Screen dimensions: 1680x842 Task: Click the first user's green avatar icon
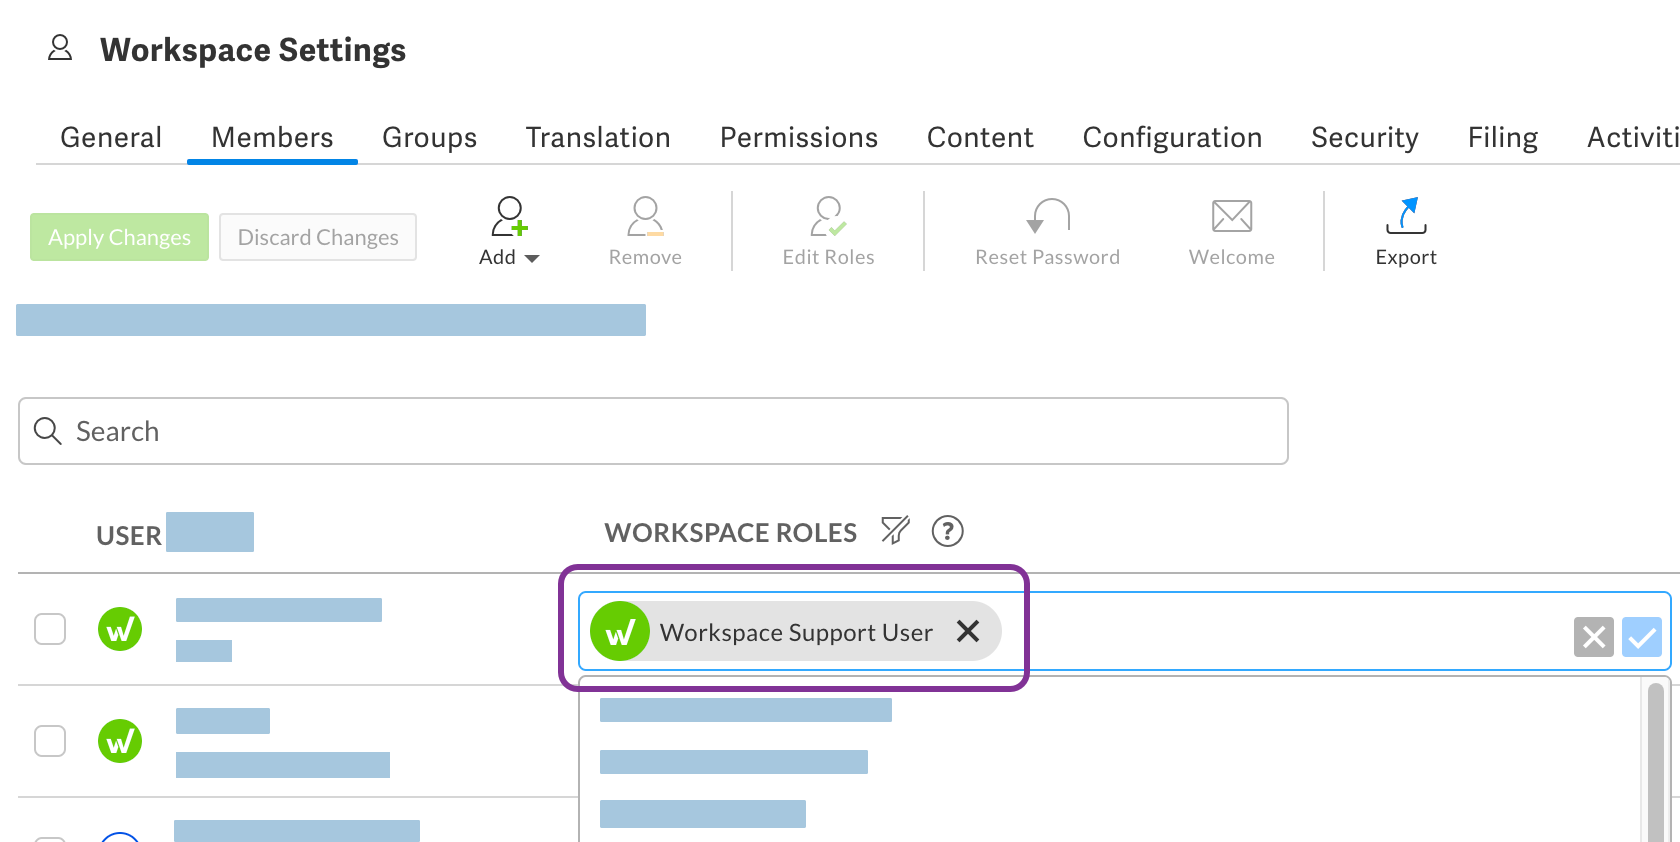pos(120,629)
